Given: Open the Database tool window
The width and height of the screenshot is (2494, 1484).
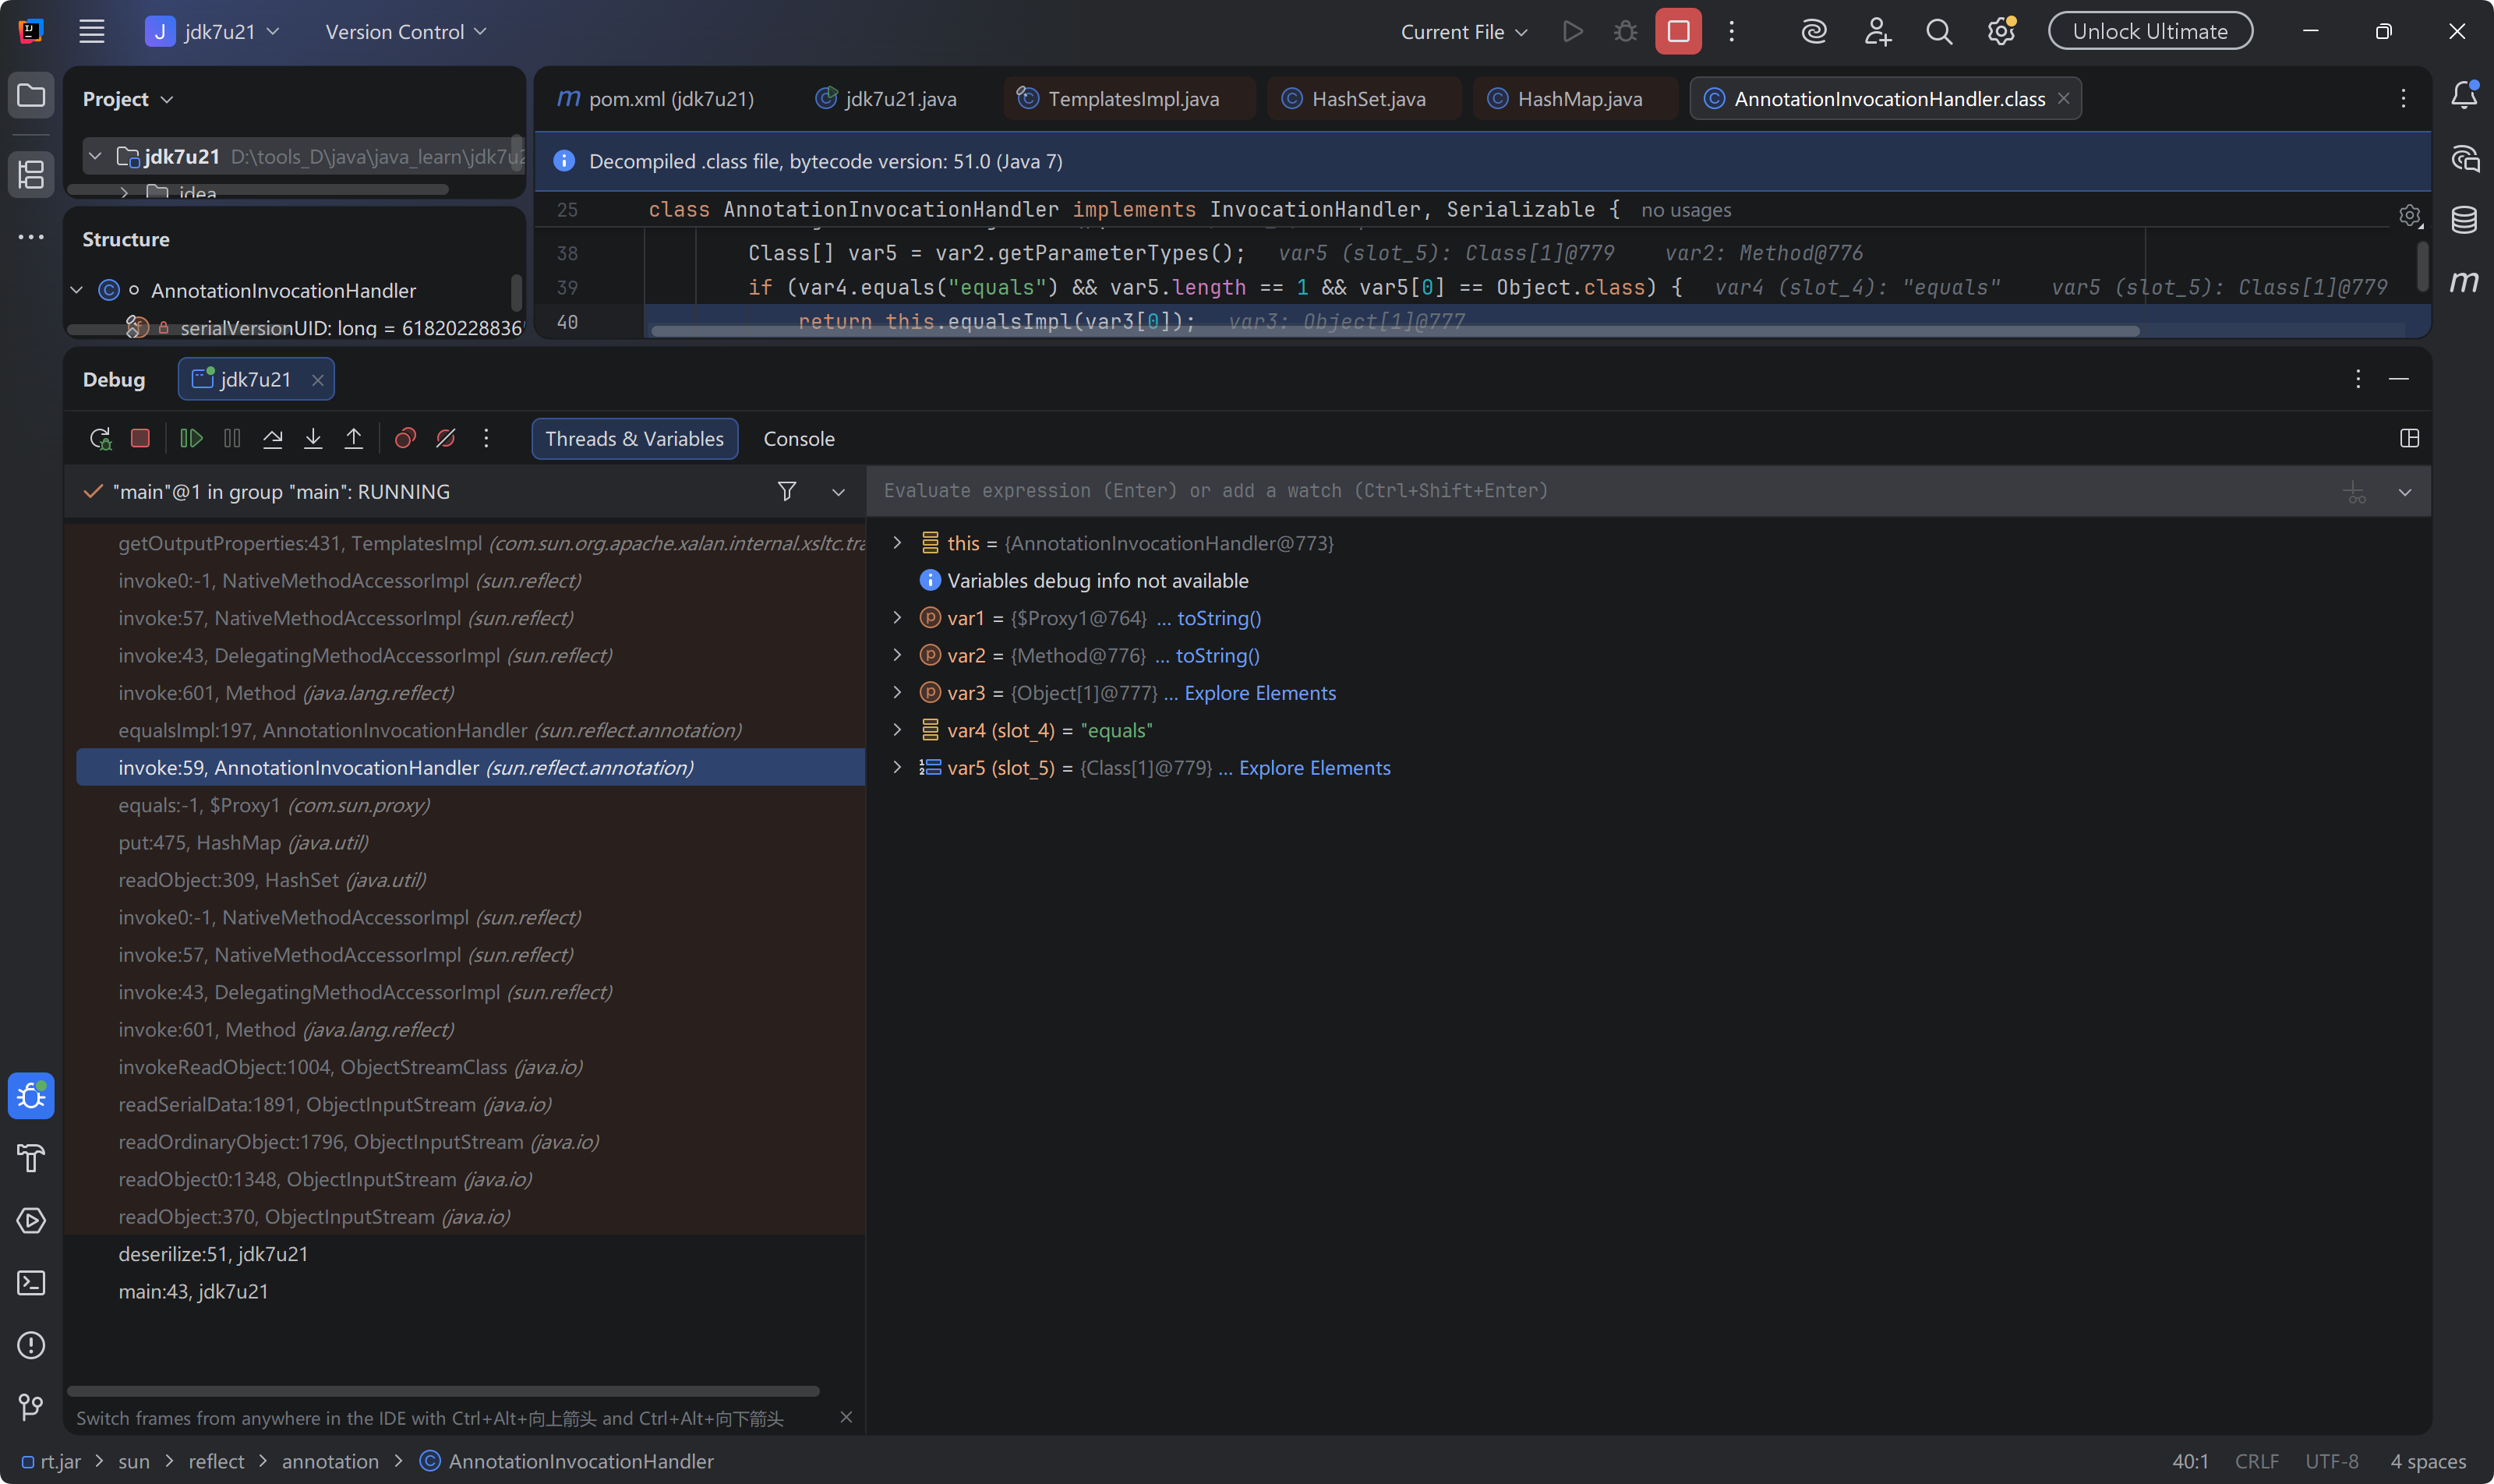Looking at the screenshot, I should click(x=2464, y=220).
